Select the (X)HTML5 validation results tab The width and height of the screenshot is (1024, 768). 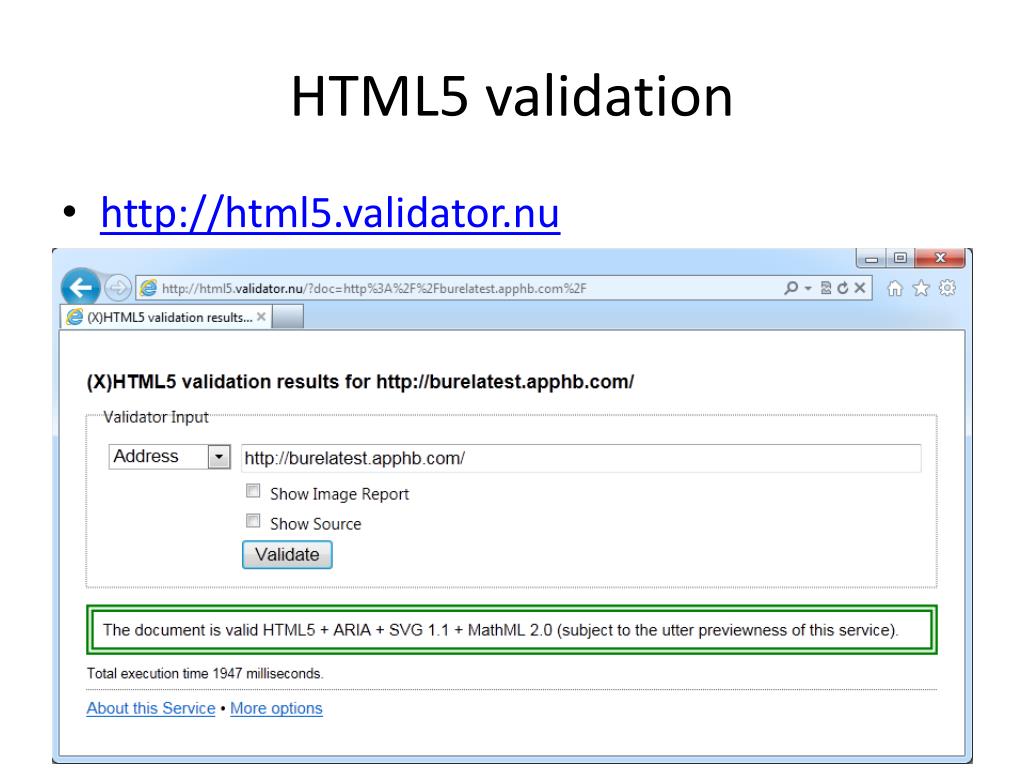click(167, 317)
